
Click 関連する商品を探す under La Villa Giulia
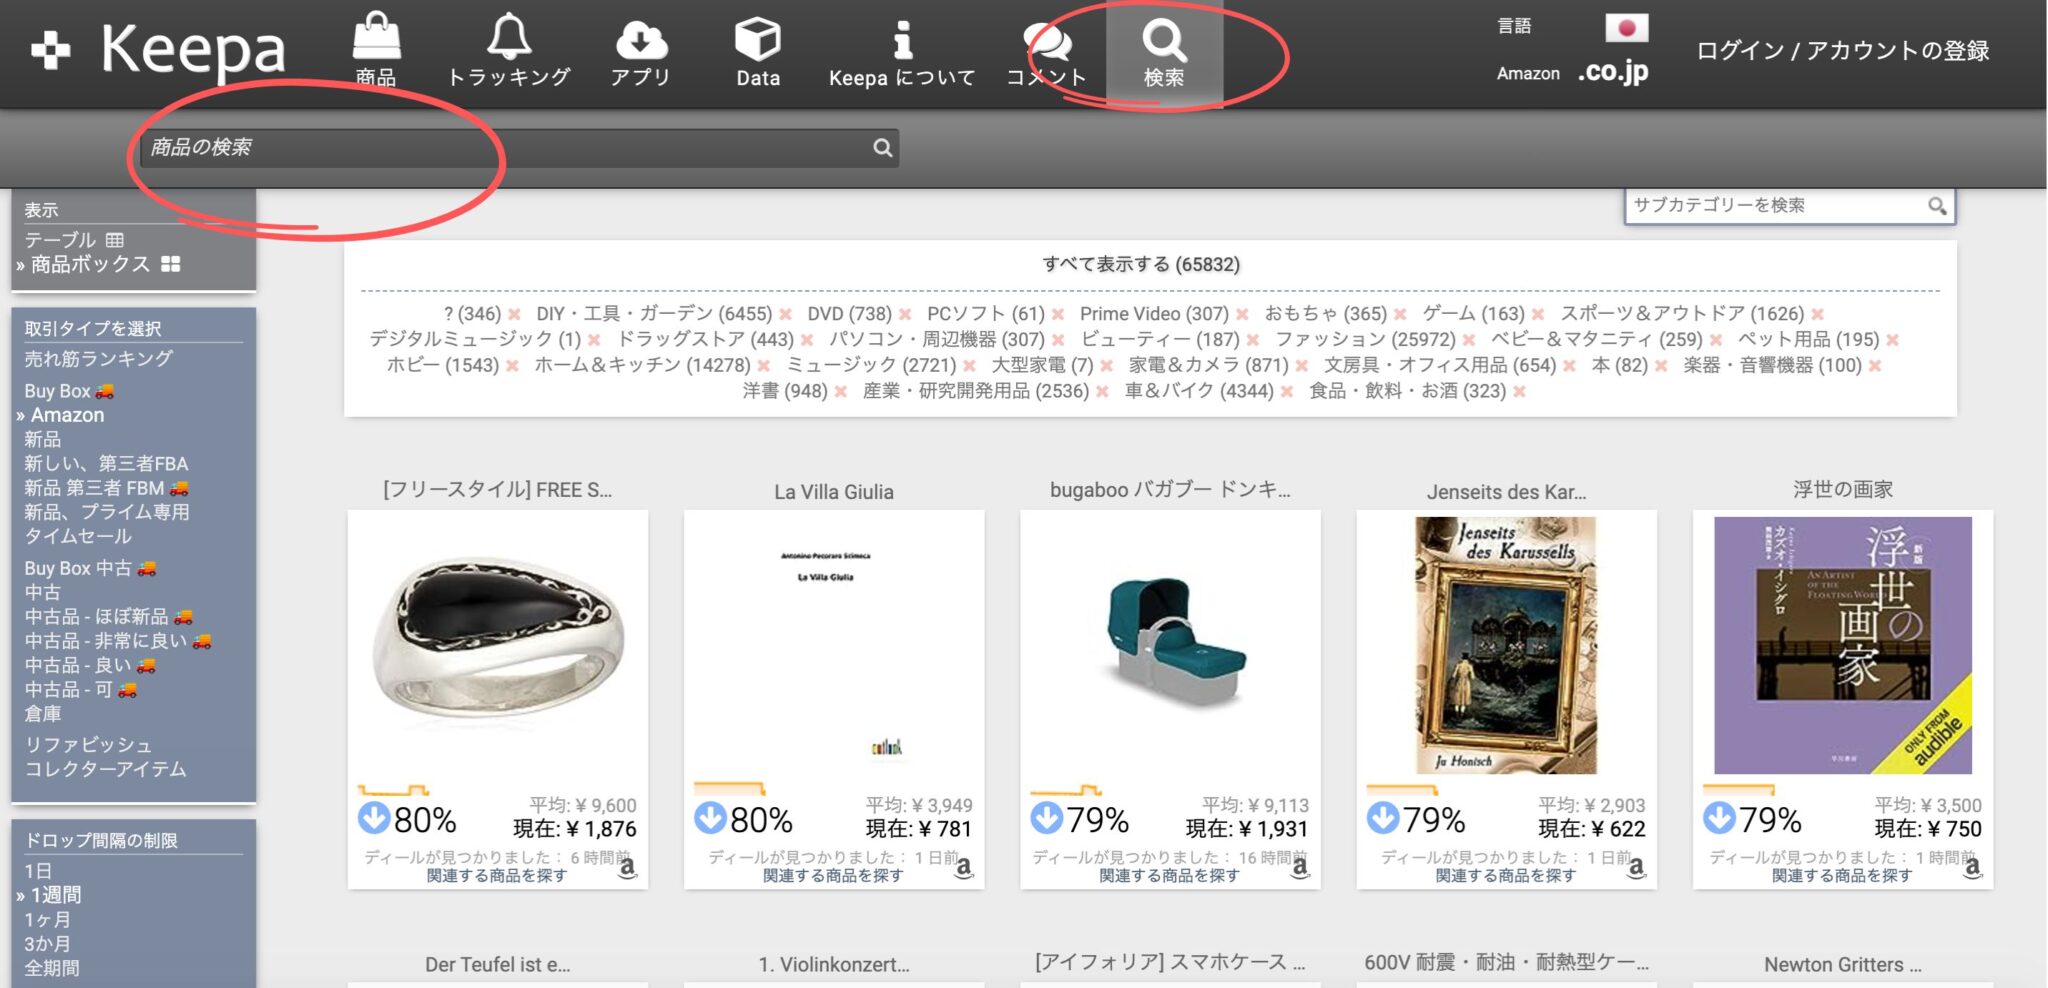point(833,874)
